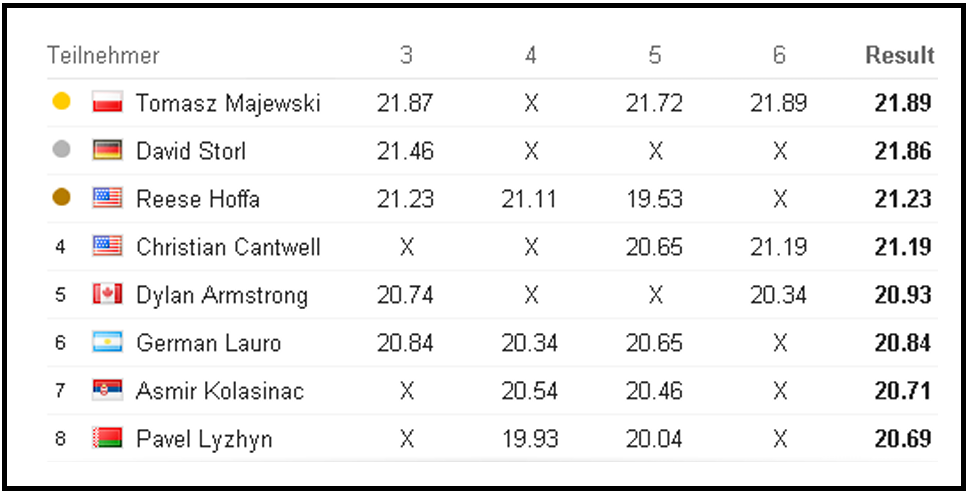Viewport: 967px width, 491px height.
Task: Click Pavel Lyzhyn's name
Action: point(204,440)
